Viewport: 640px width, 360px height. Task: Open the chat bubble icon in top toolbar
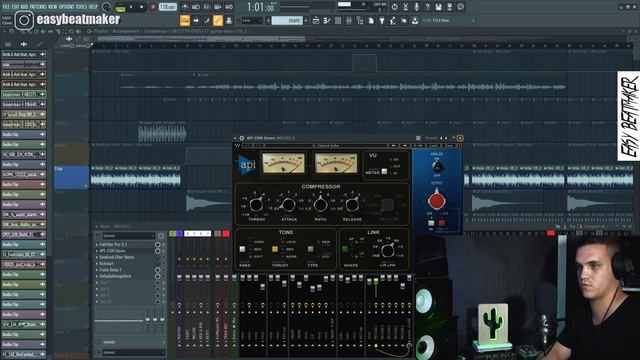[x=460, y=7]
